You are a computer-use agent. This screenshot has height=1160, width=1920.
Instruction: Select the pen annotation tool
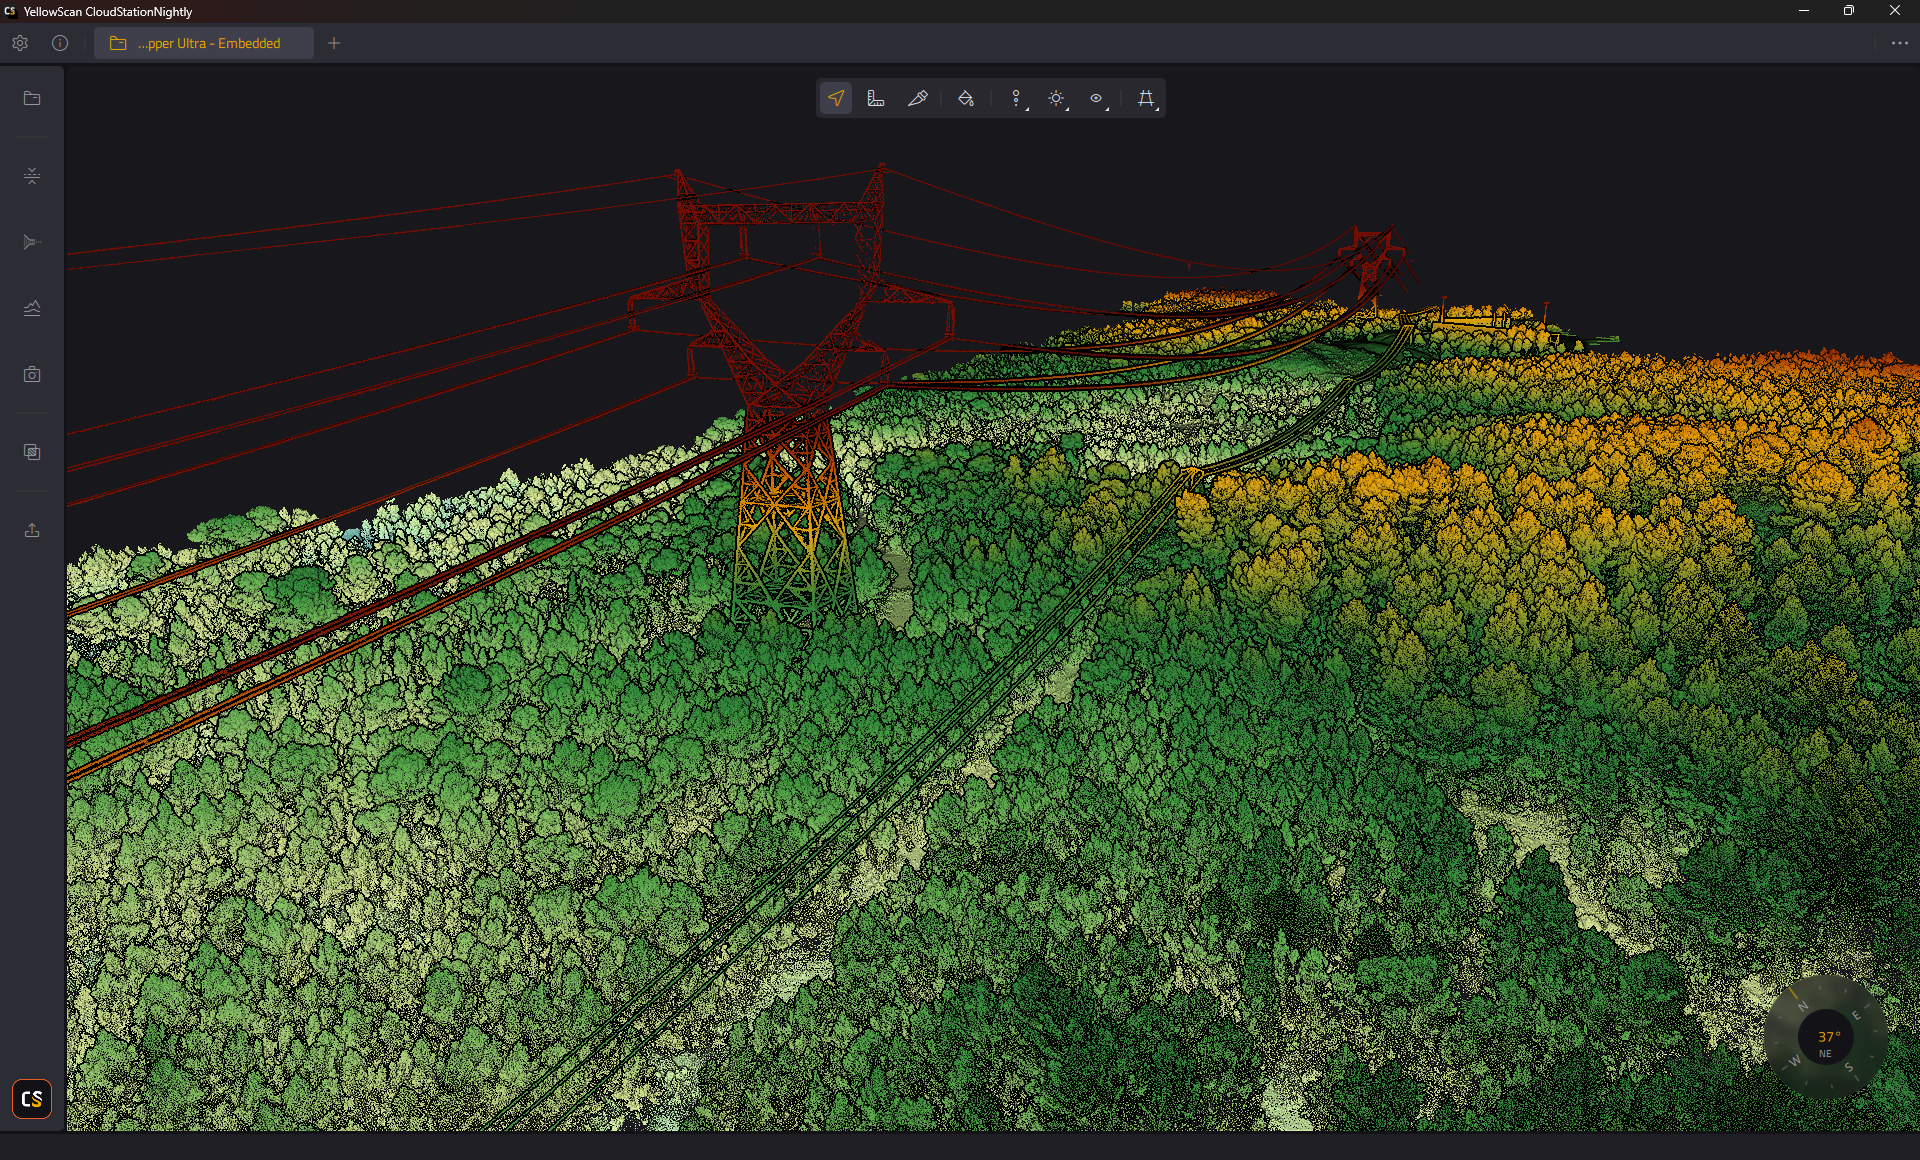pyautogui.click(x=917, y=98)
